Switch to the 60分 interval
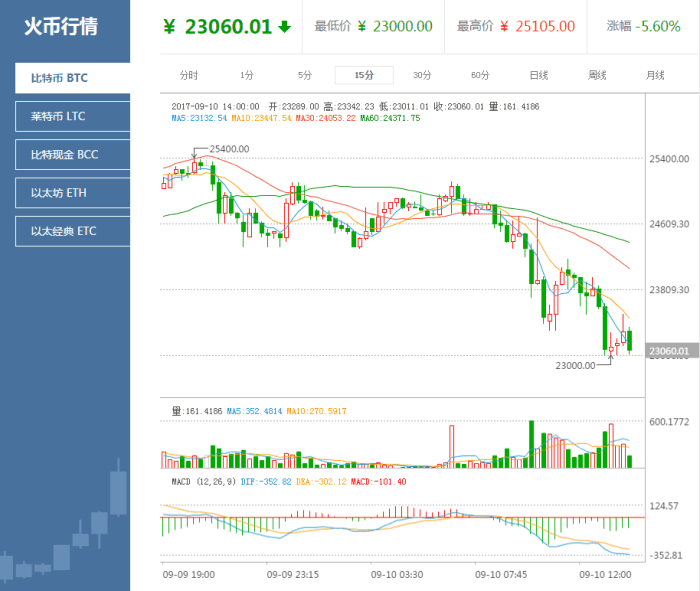The image size is (700, 591). pyautogui.click(x=480, y=75)
